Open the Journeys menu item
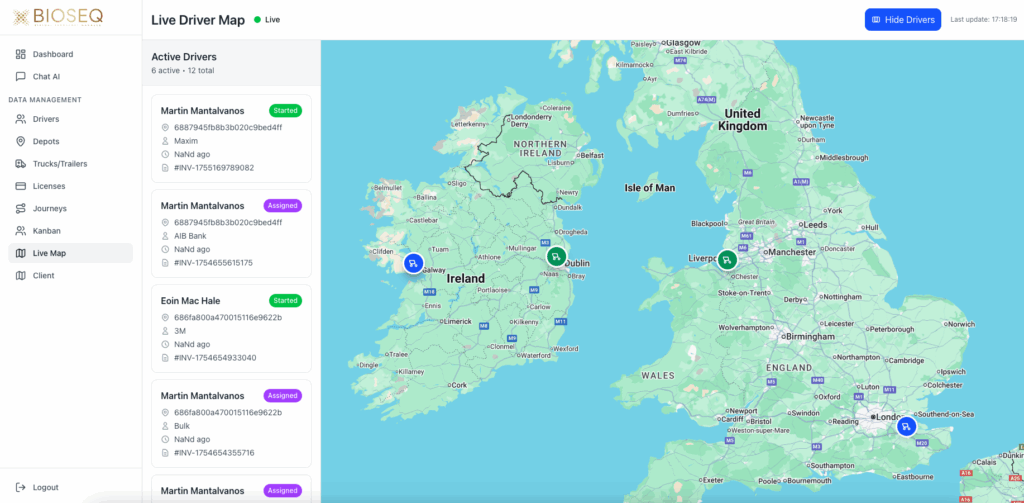Screen dimensions: 1024x503 pyautogui.click(x=49, y=209)
